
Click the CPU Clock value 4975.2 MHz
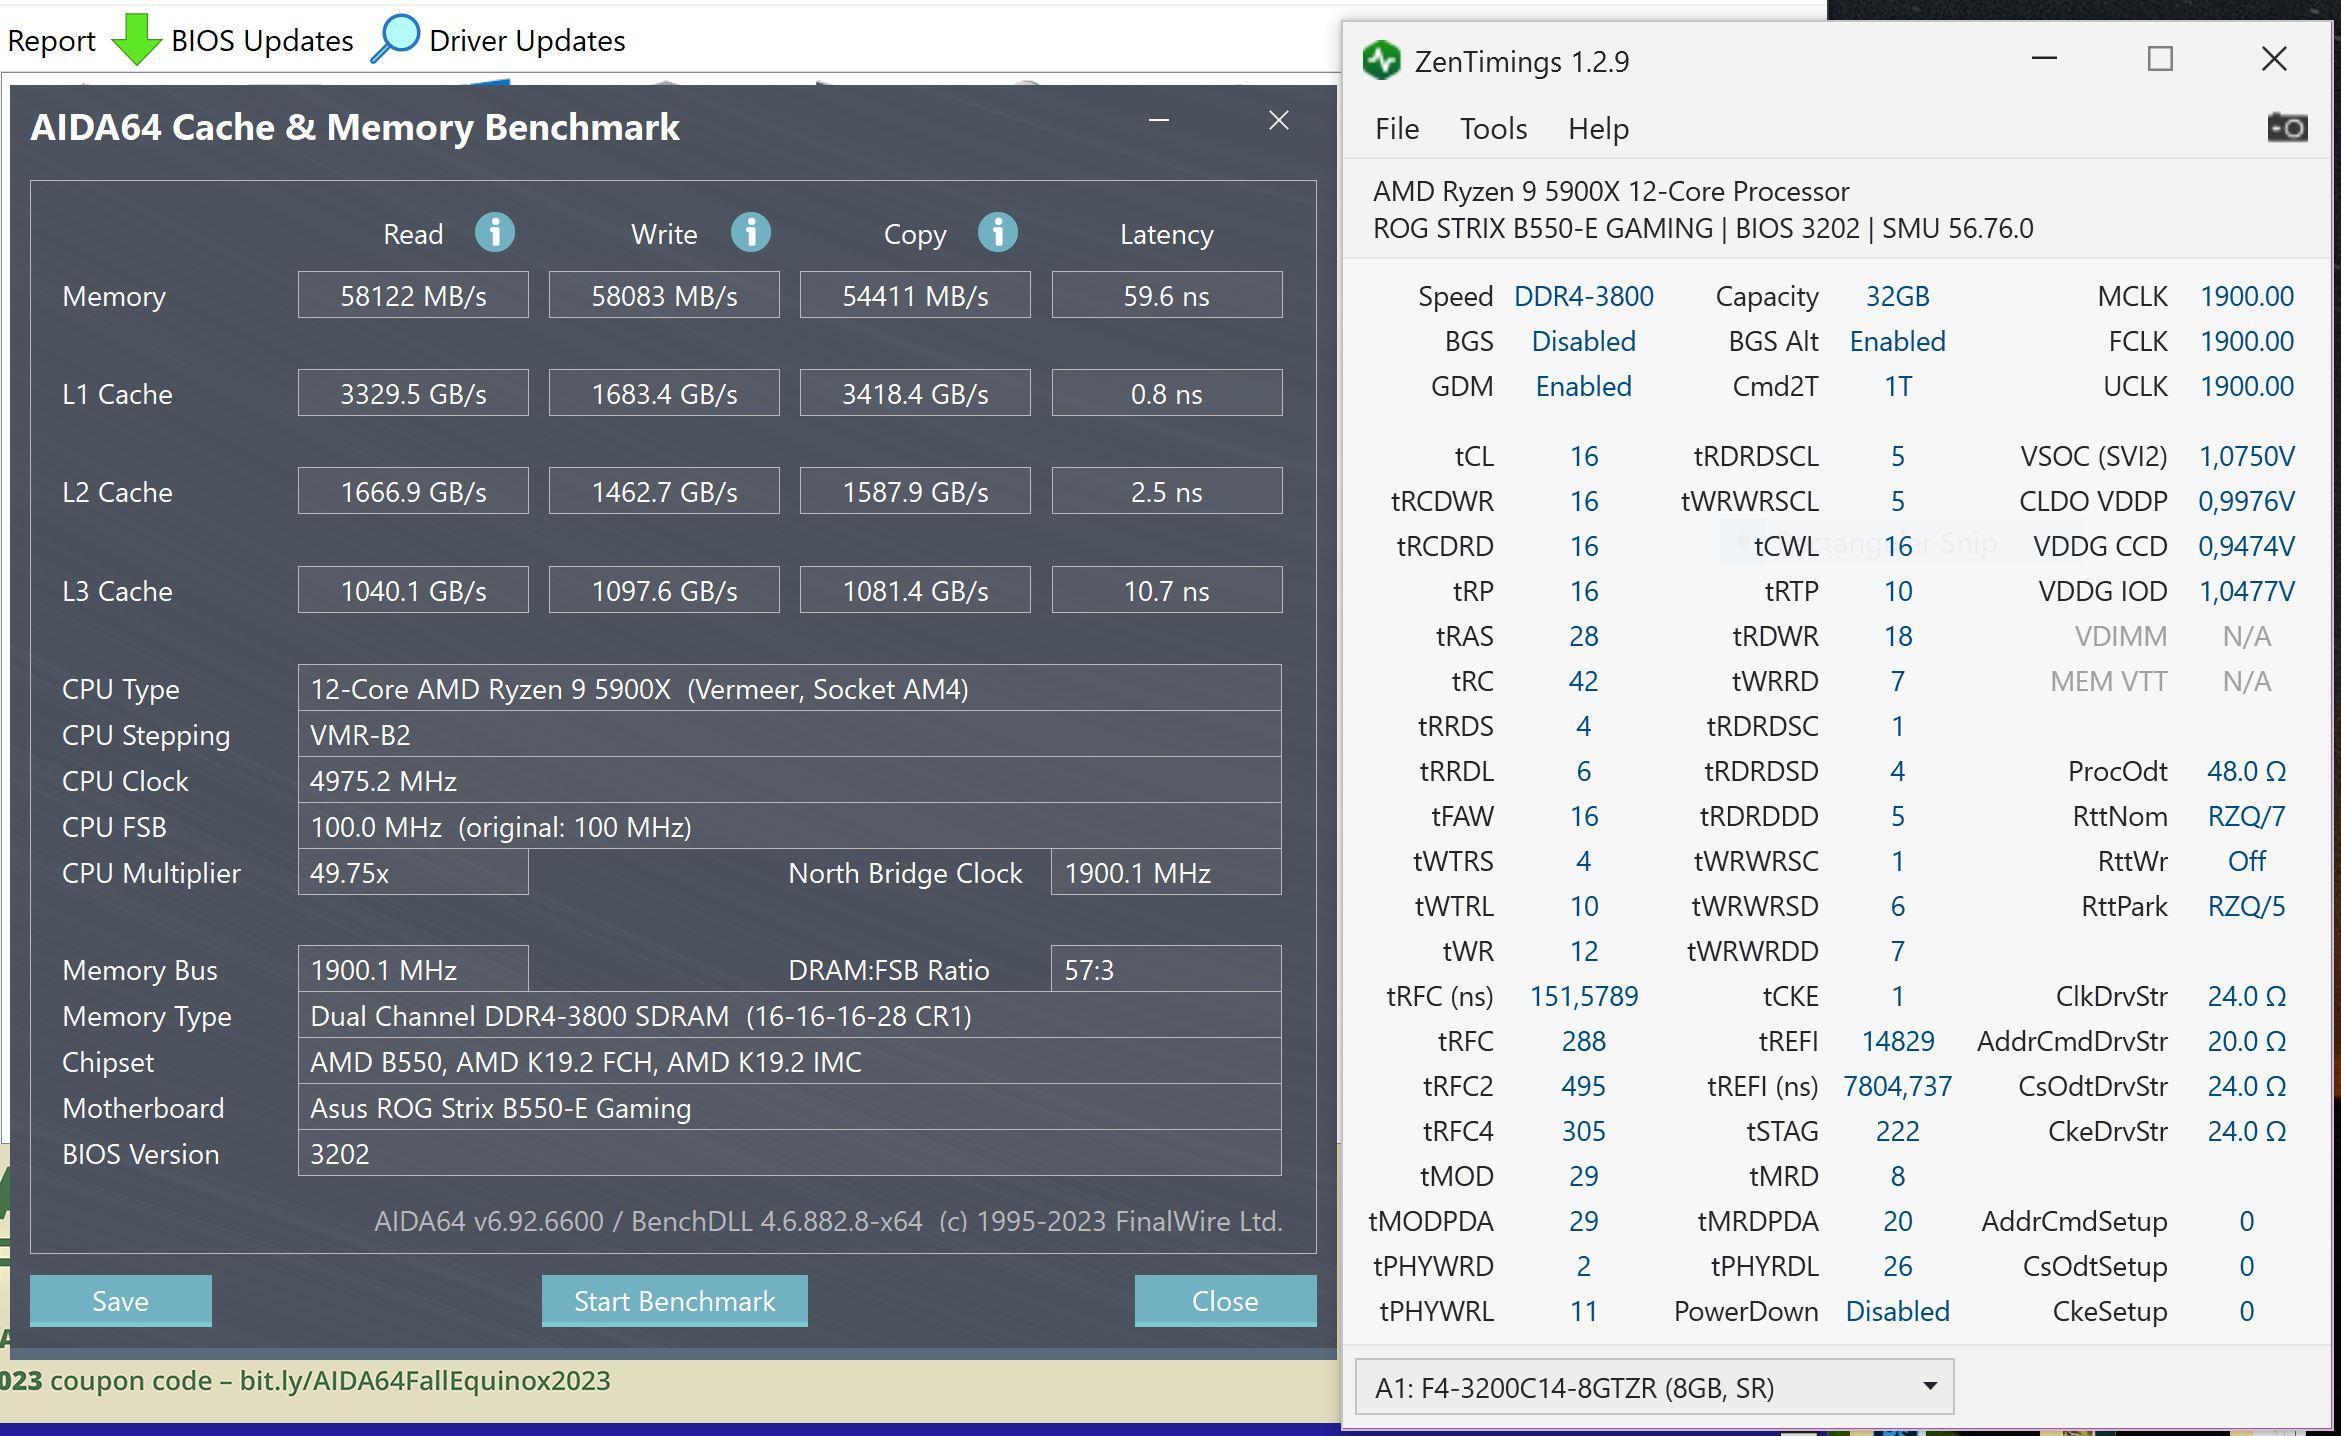click(789, 780)
